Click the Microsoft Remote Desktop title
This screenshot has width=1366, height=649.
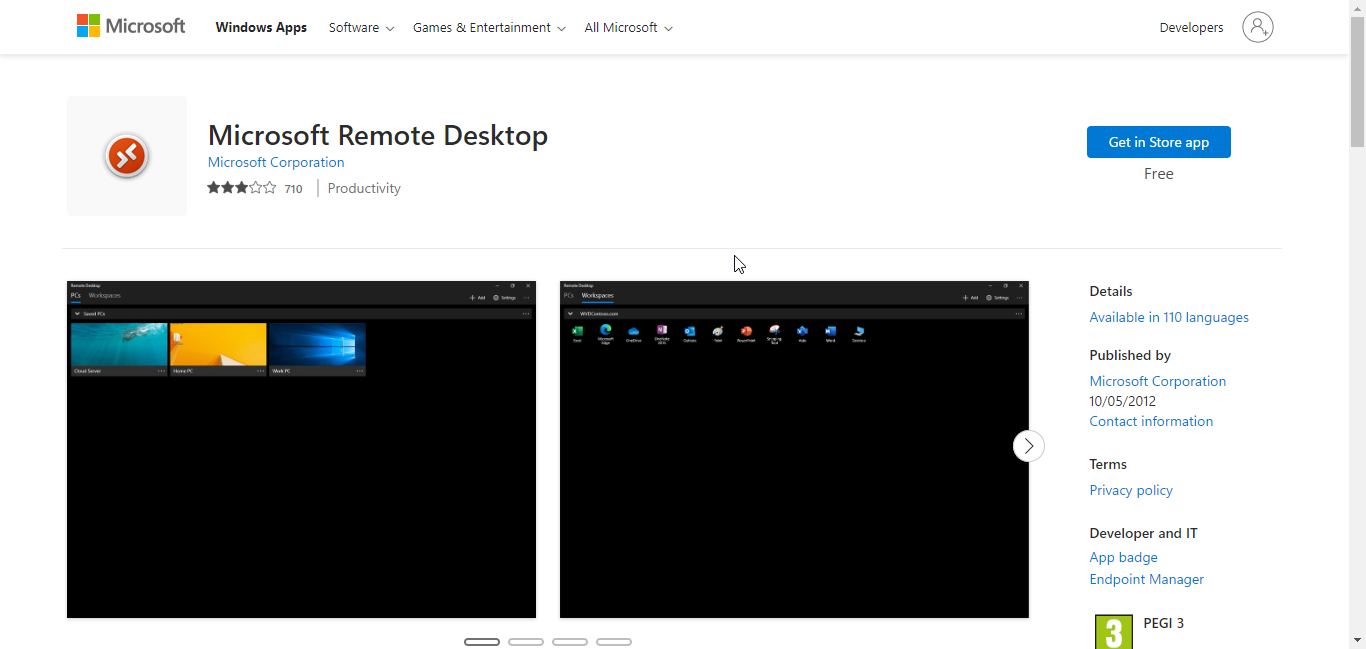[x=378, y=135]
